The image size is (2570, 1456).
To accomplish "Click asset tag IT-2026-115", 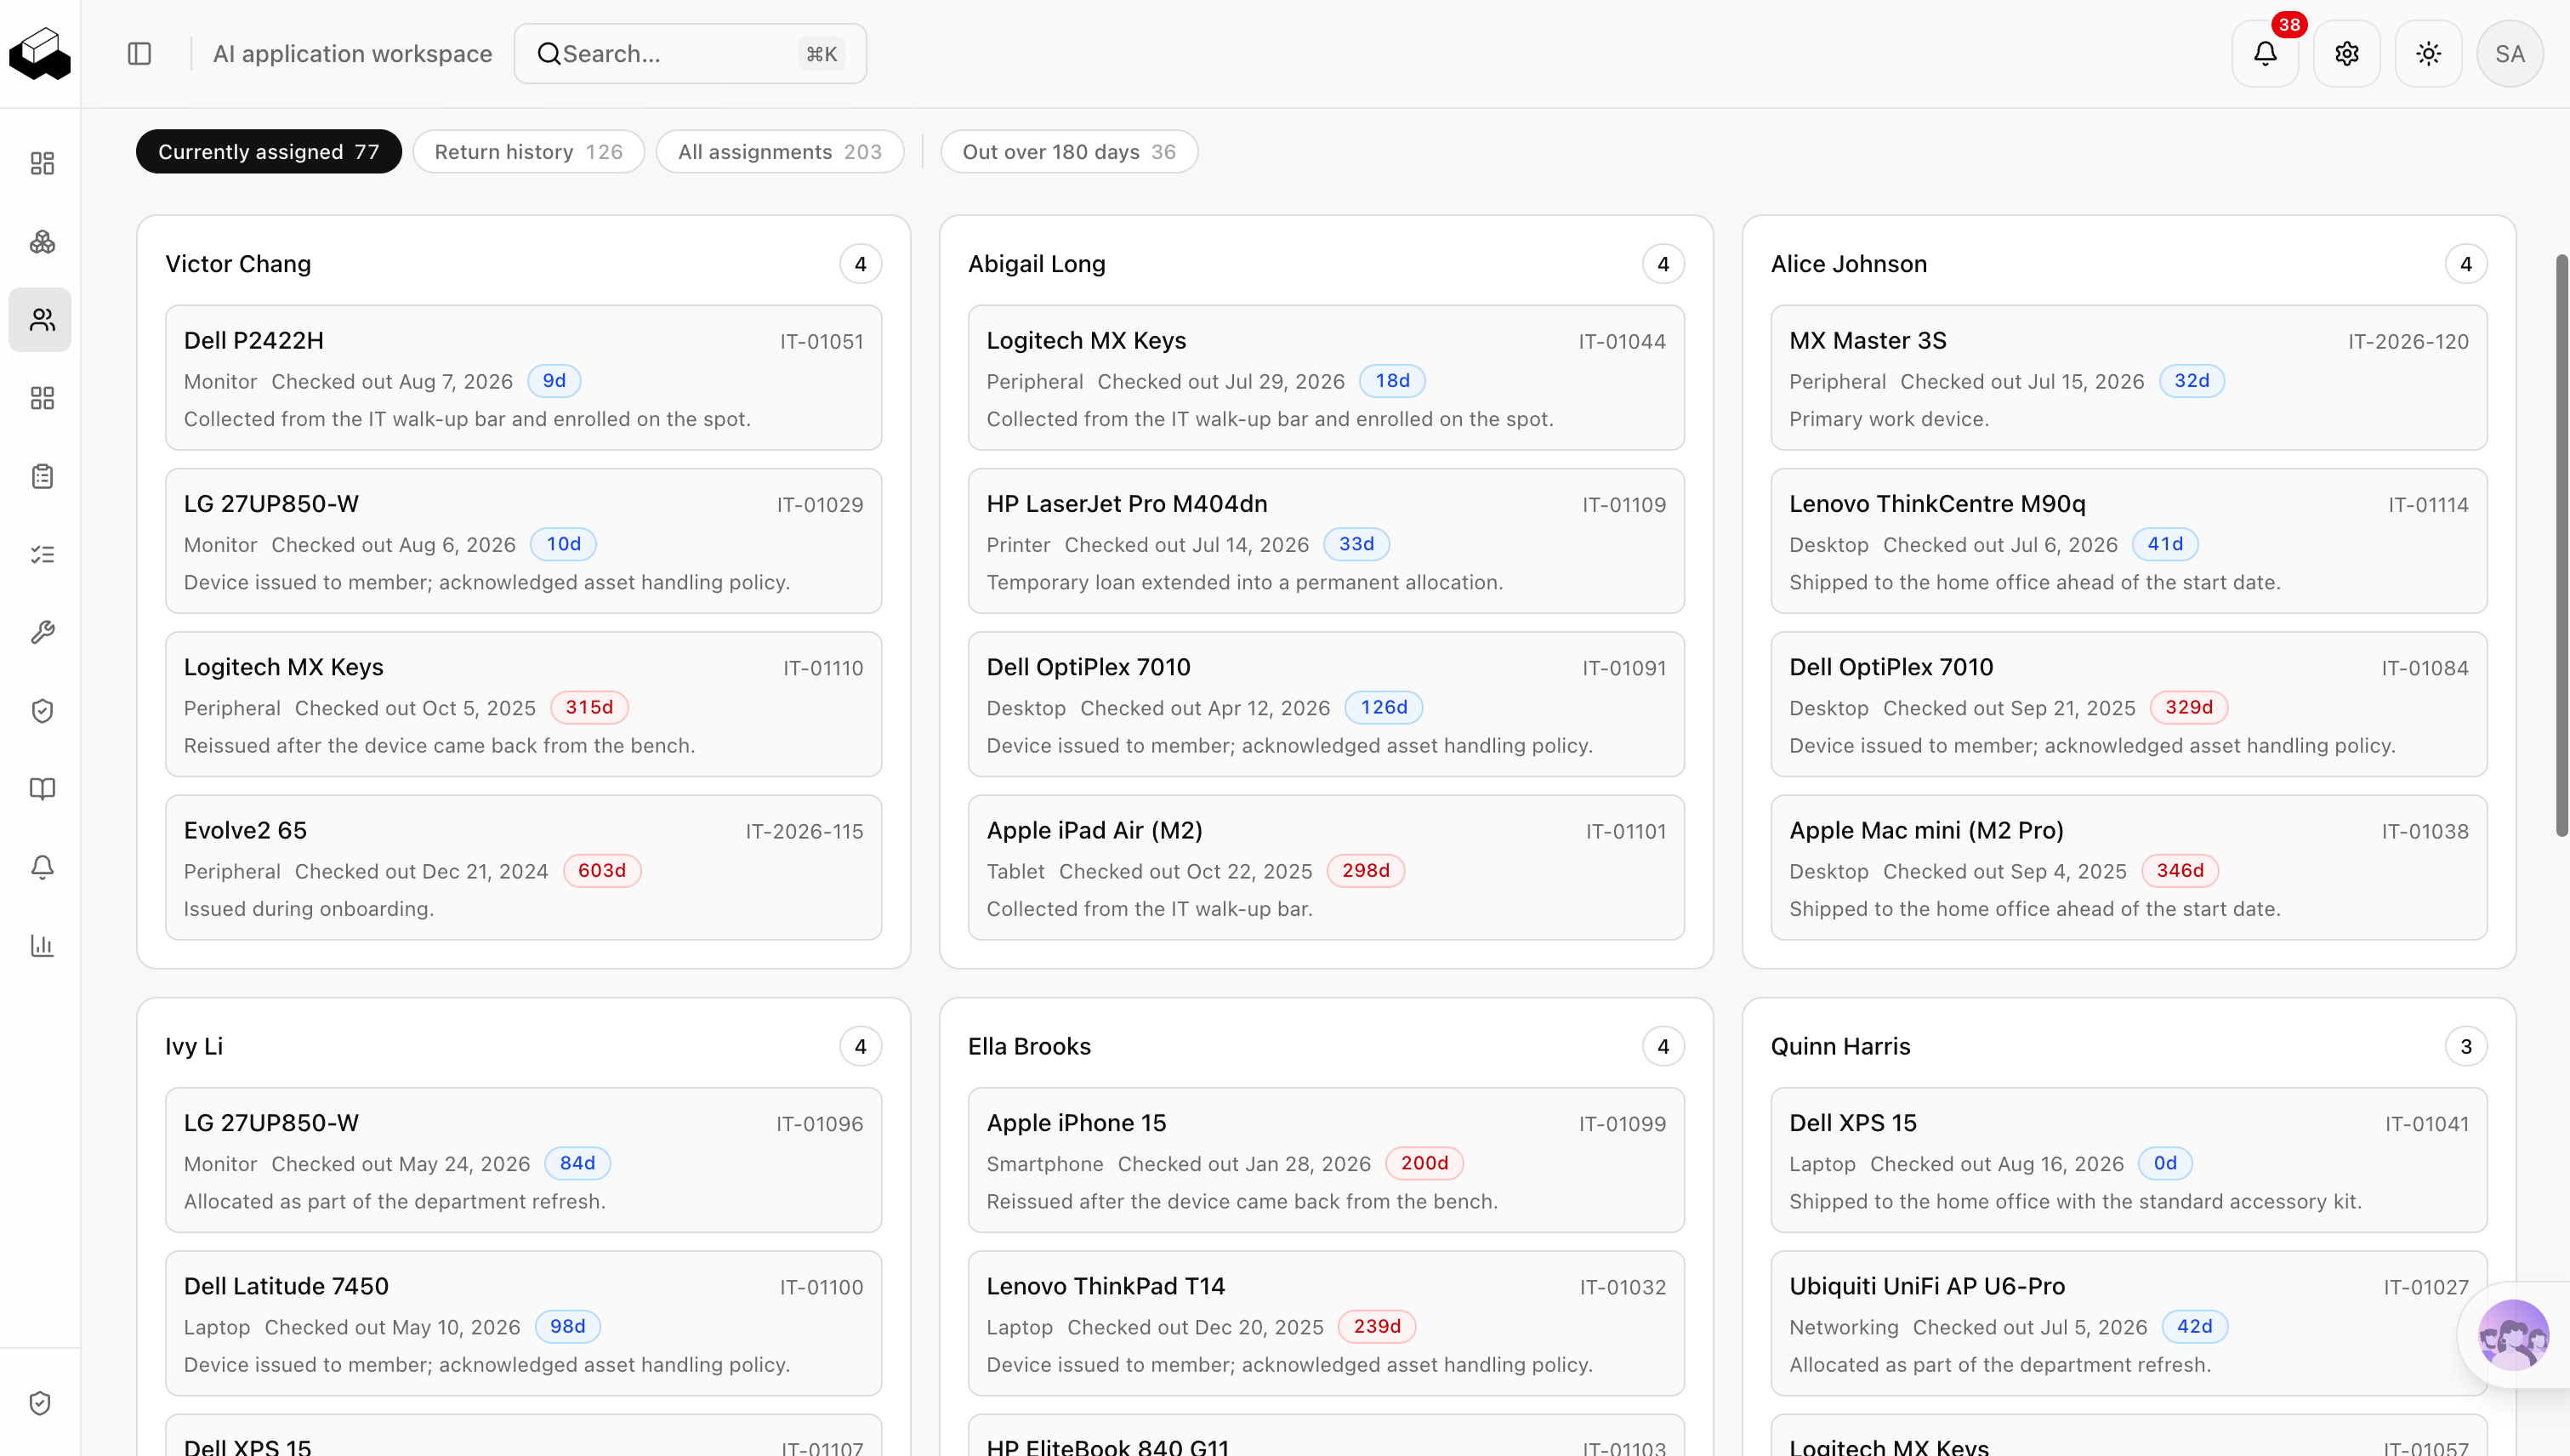I will pyautogui.click(x=804, y=832).
